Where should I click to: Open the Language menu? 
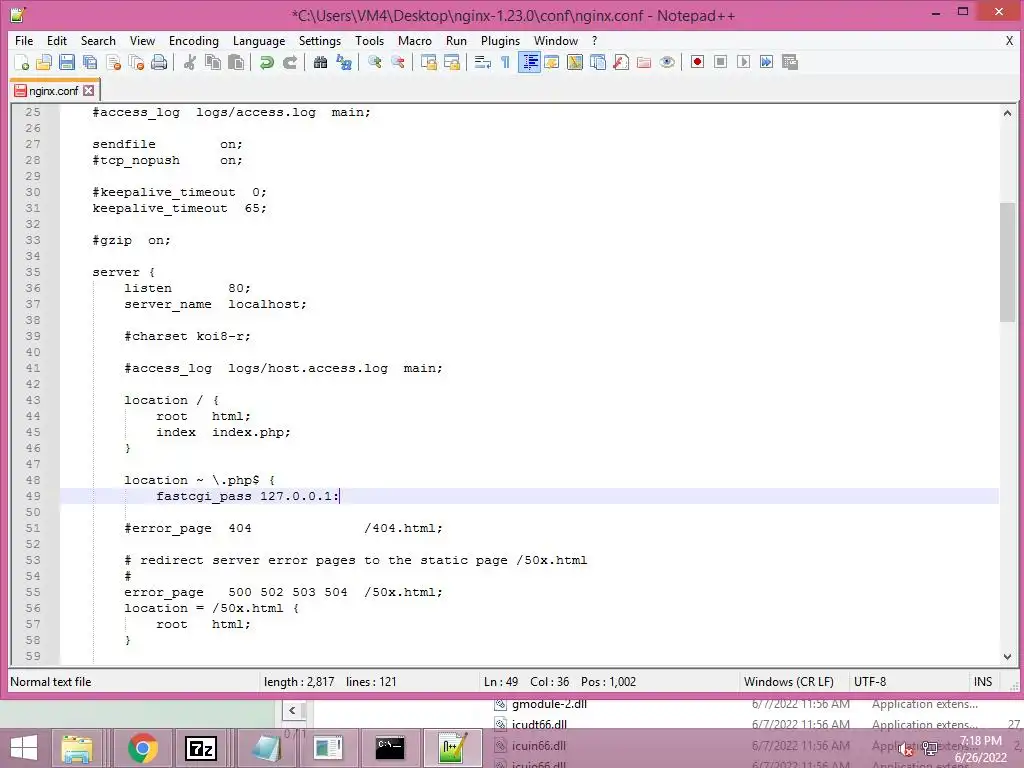(x=259, y=40)
